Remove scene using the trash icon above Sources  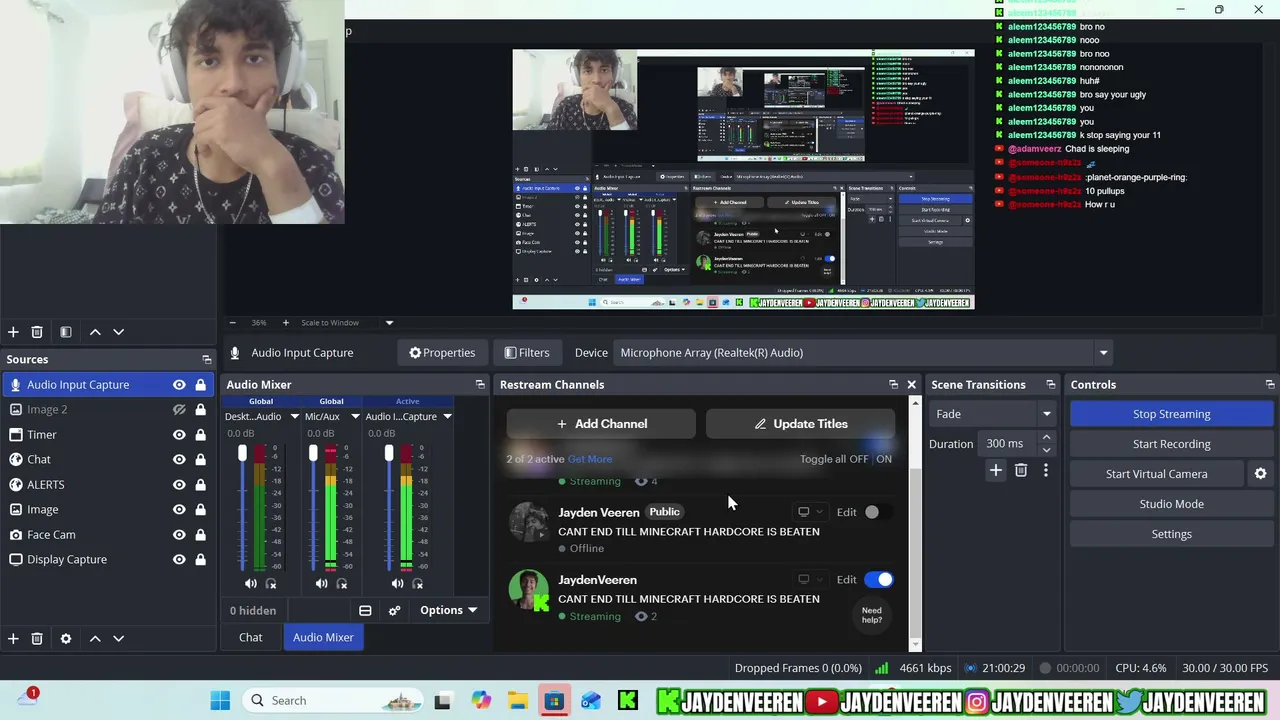pos(37,332)
